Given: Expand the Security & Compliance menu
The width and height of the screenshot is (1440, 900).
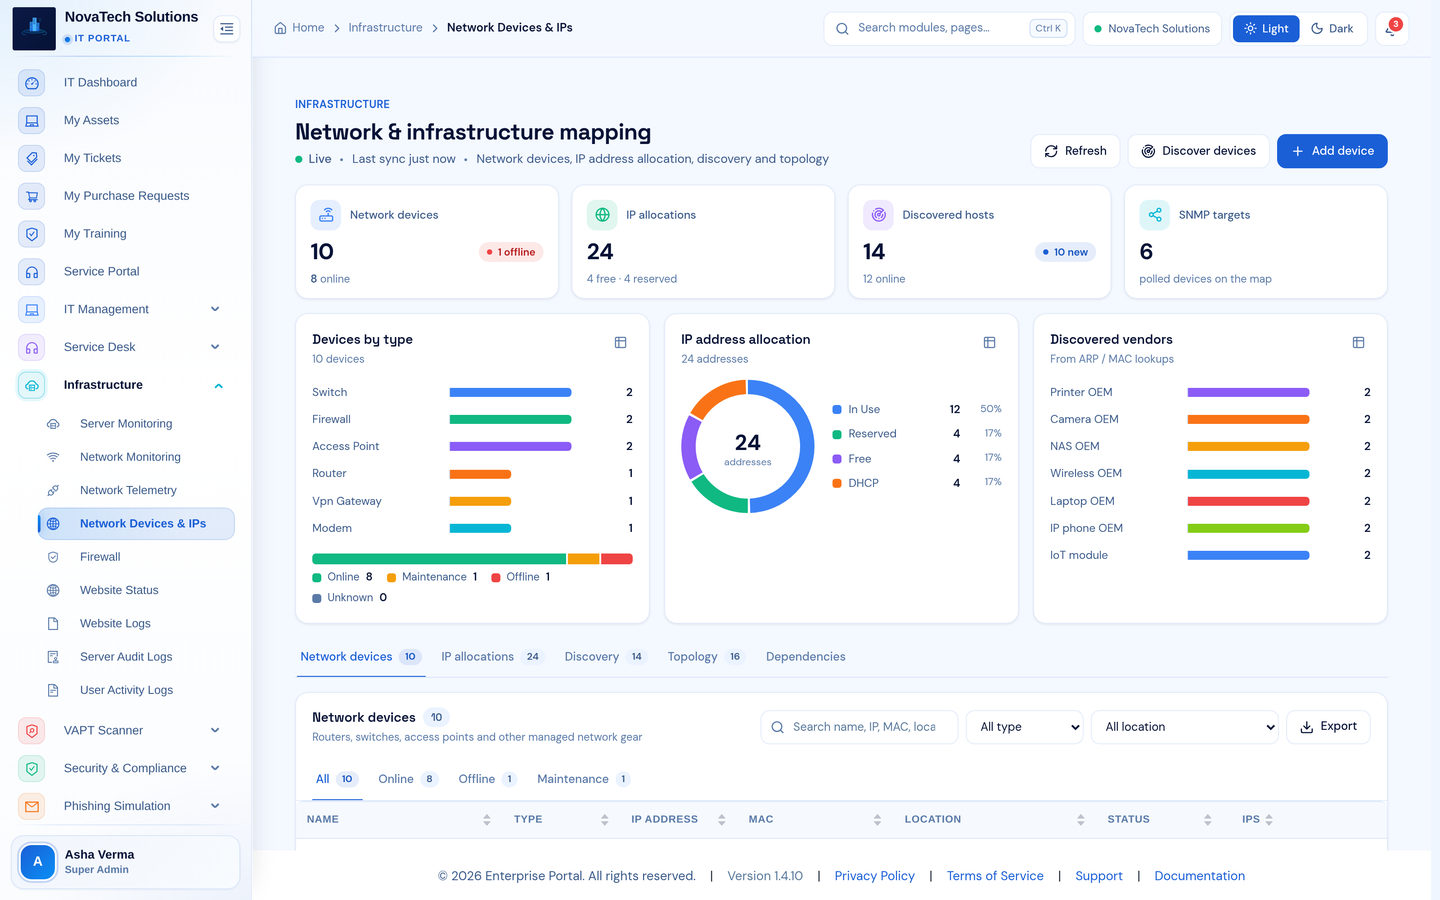Looking at the screenshot, I should (x=215, y=768).
